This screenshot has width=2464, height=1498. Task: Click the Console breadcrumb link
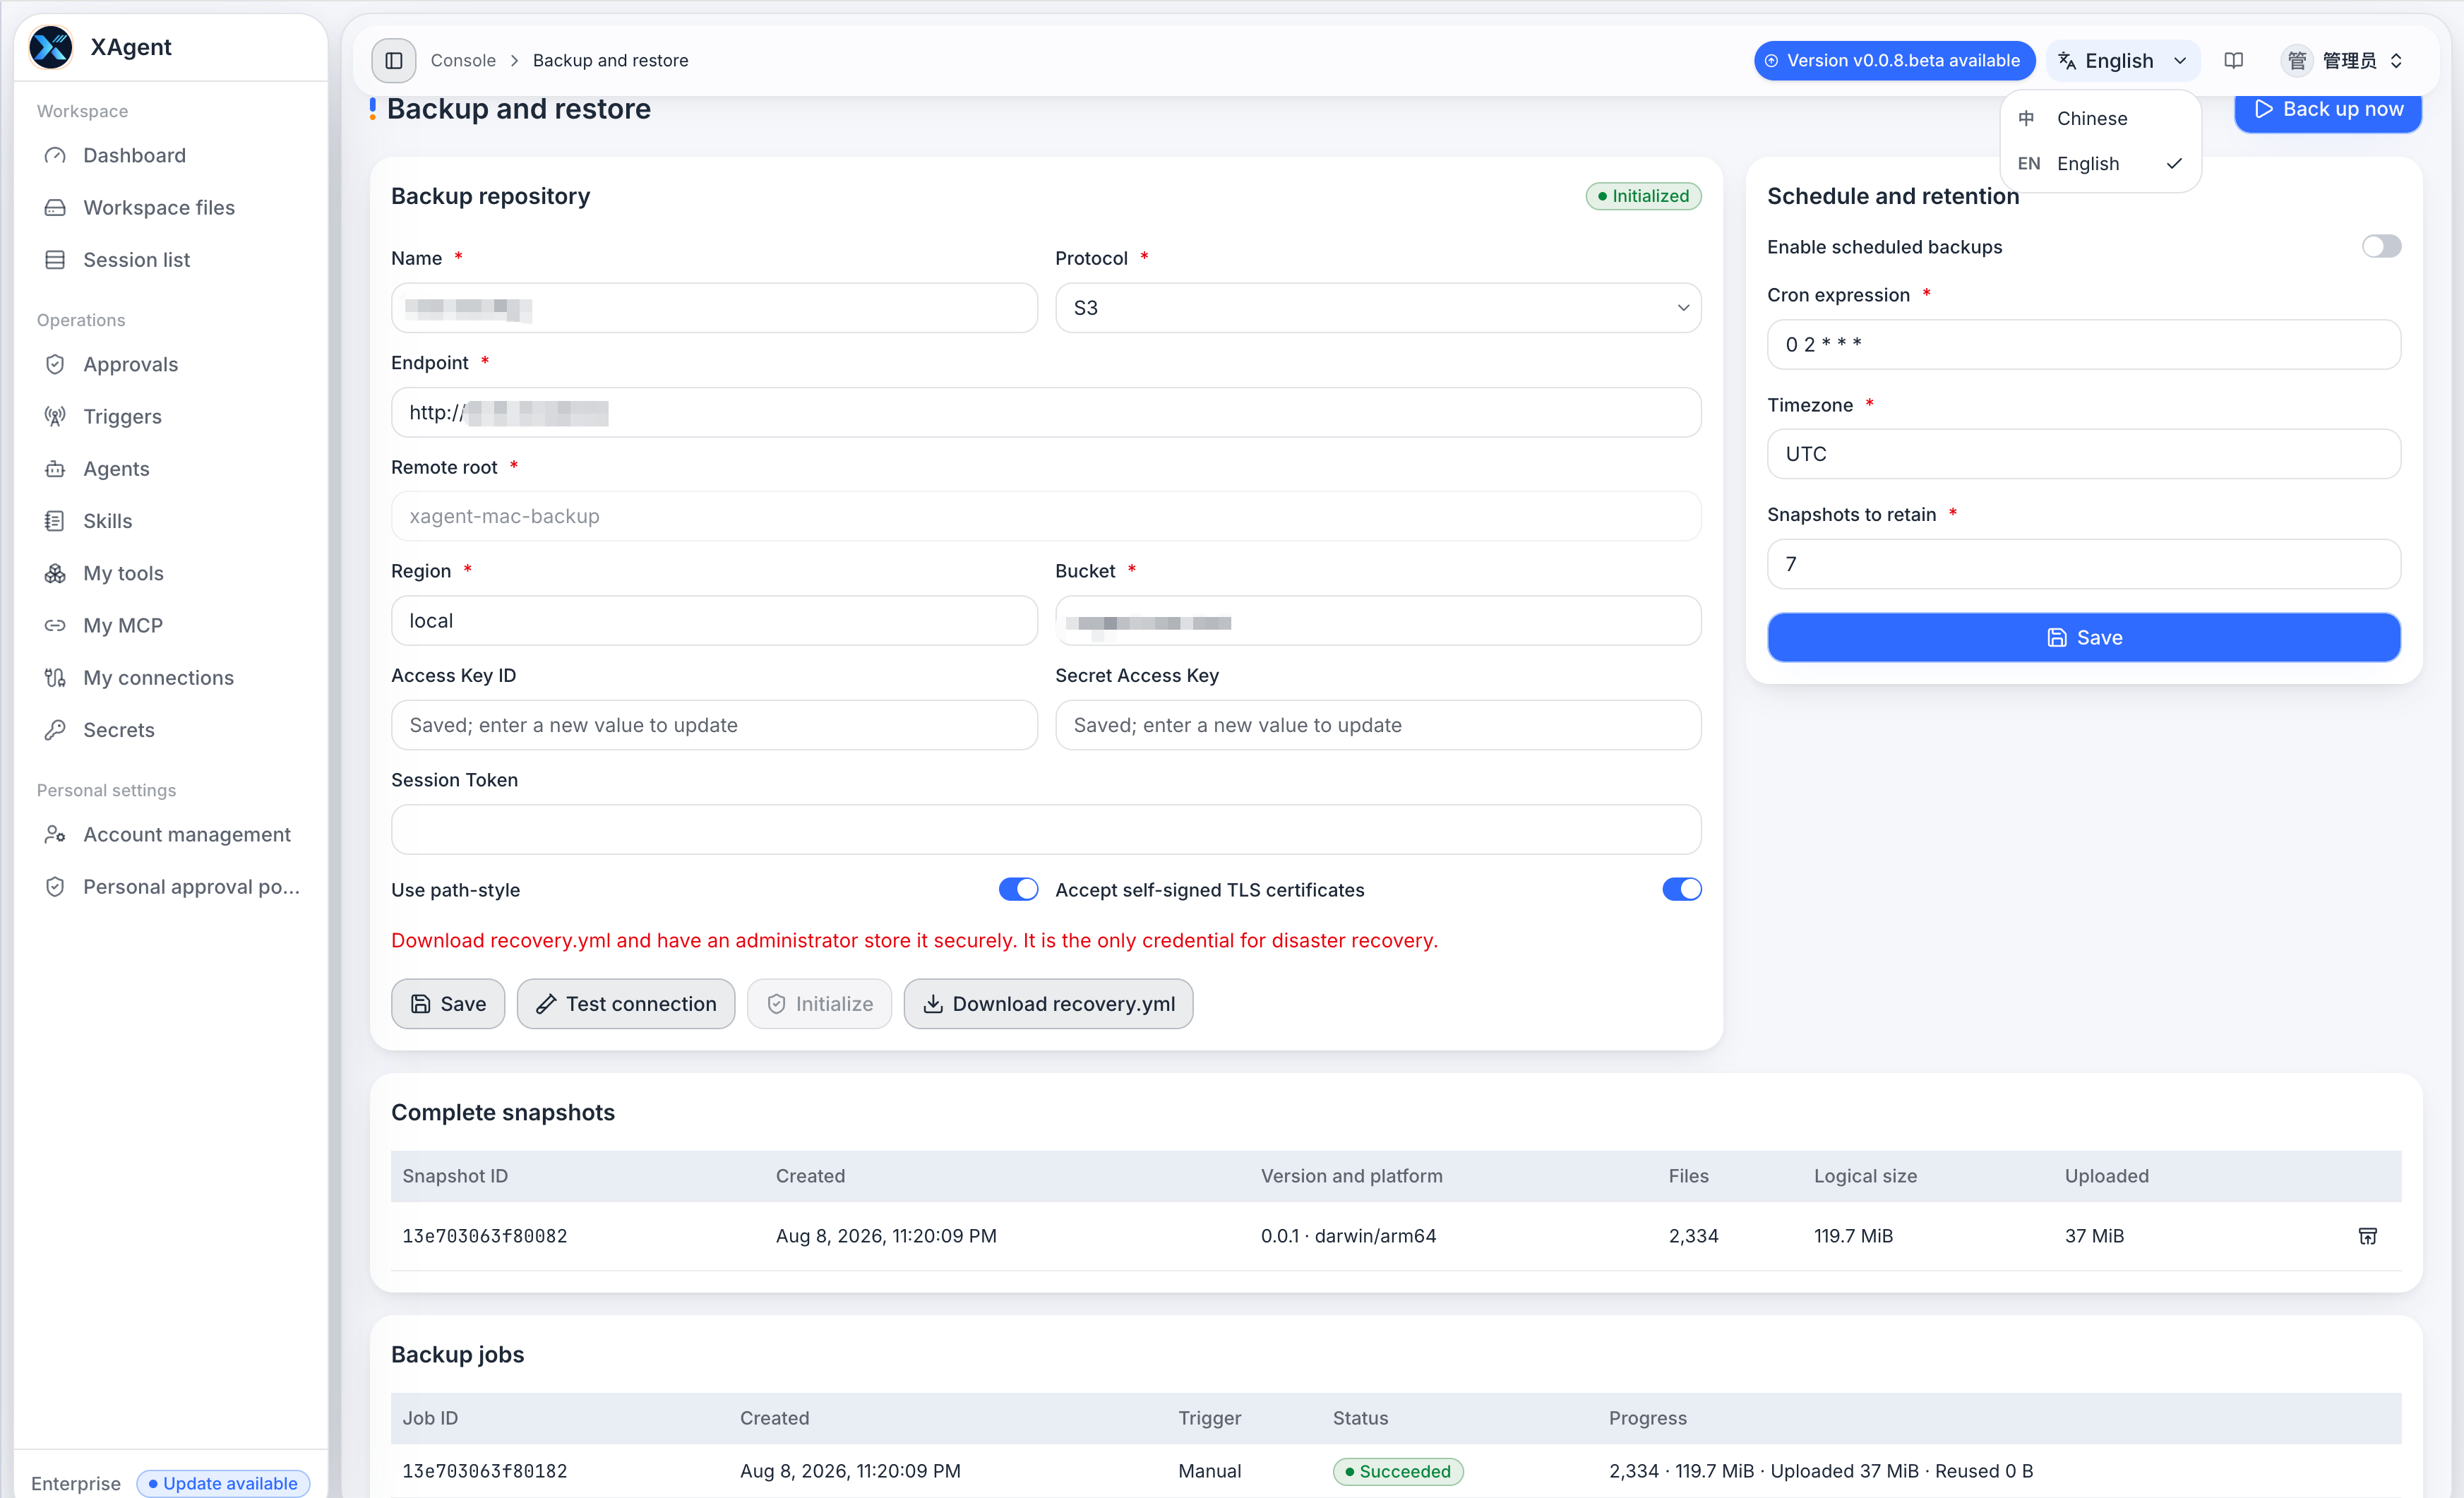(463, 61)
